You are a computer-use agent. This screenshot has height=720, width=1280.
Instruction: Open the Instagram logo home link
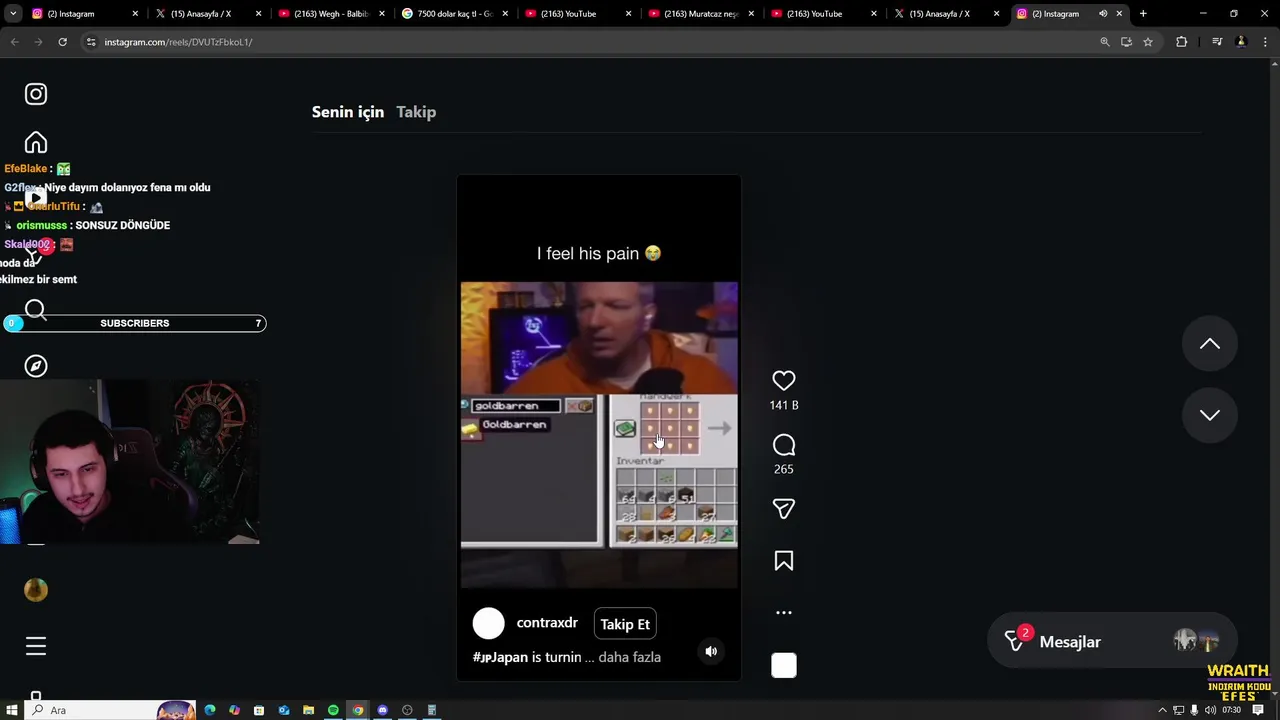click(x=36, y=94)
